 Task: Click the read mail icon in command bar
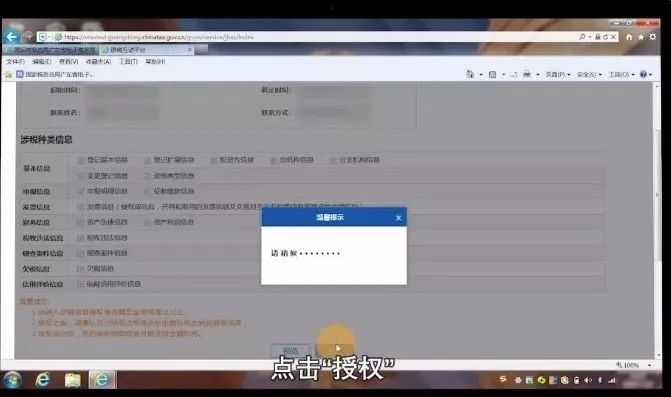514,74
